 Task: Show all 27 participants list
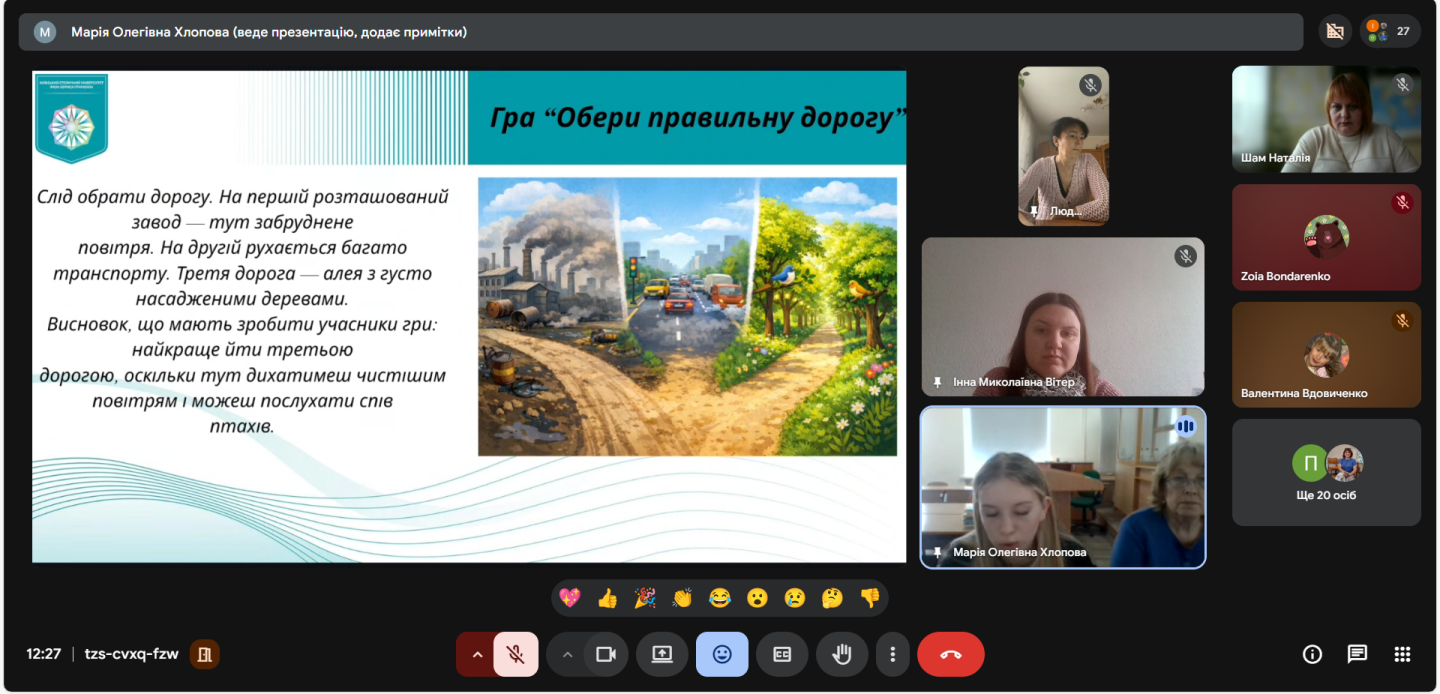[1390, 31]
